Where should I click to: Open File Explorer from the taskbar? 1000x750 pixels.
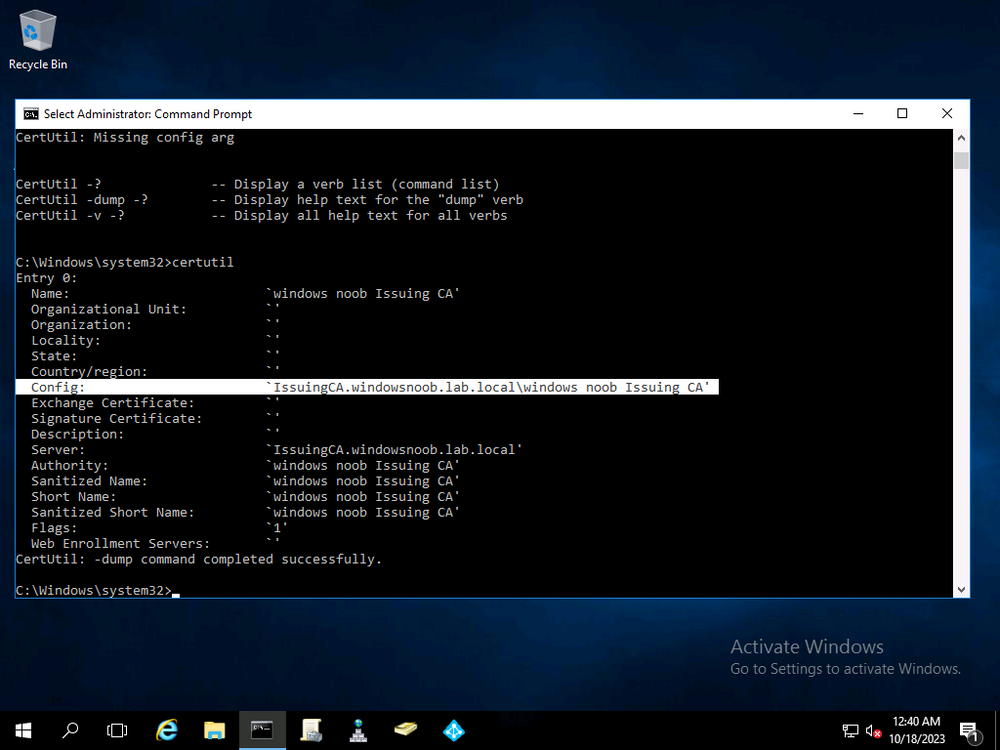214,730
